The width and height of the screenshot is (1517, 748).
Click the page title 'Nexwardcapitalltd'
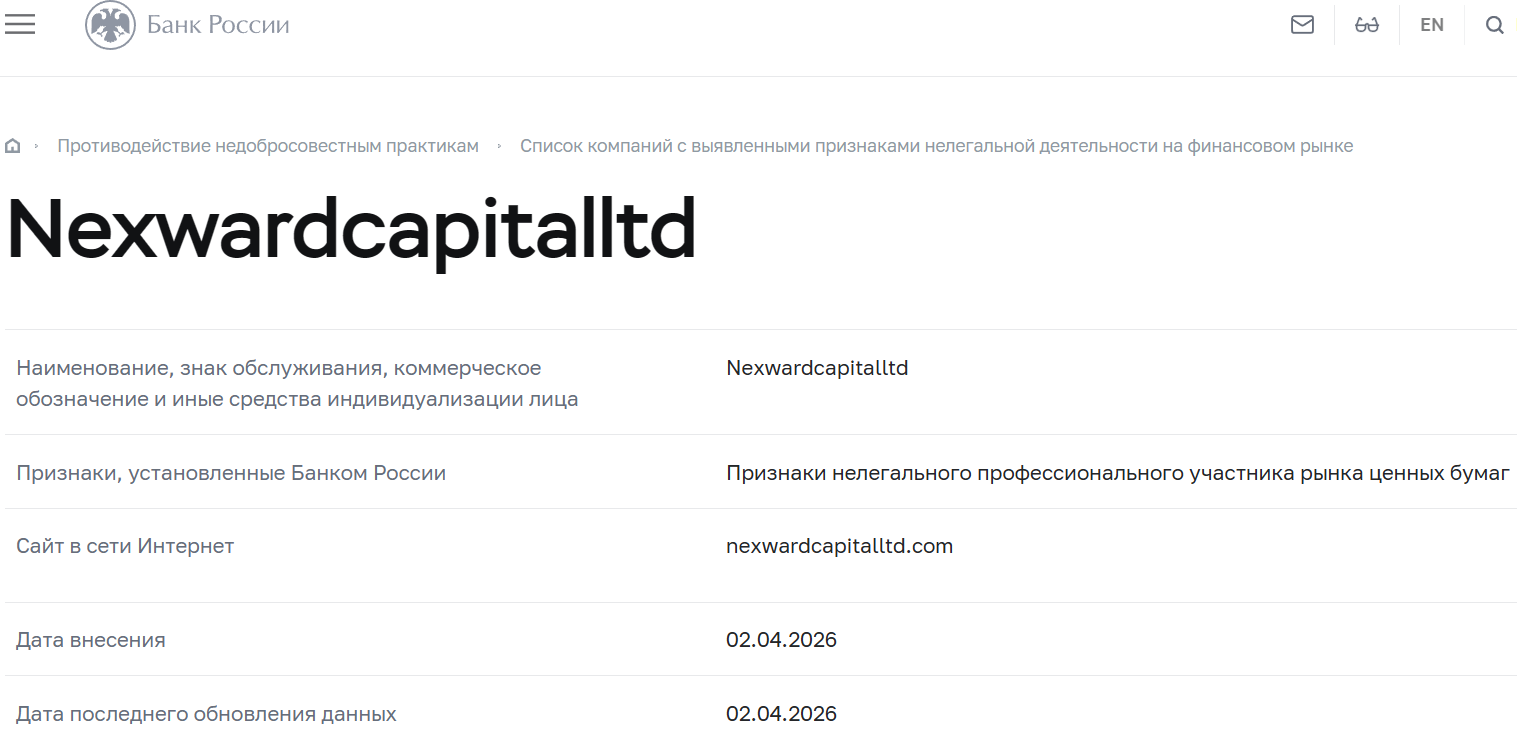pyautogui.click(x=350, y=228)
